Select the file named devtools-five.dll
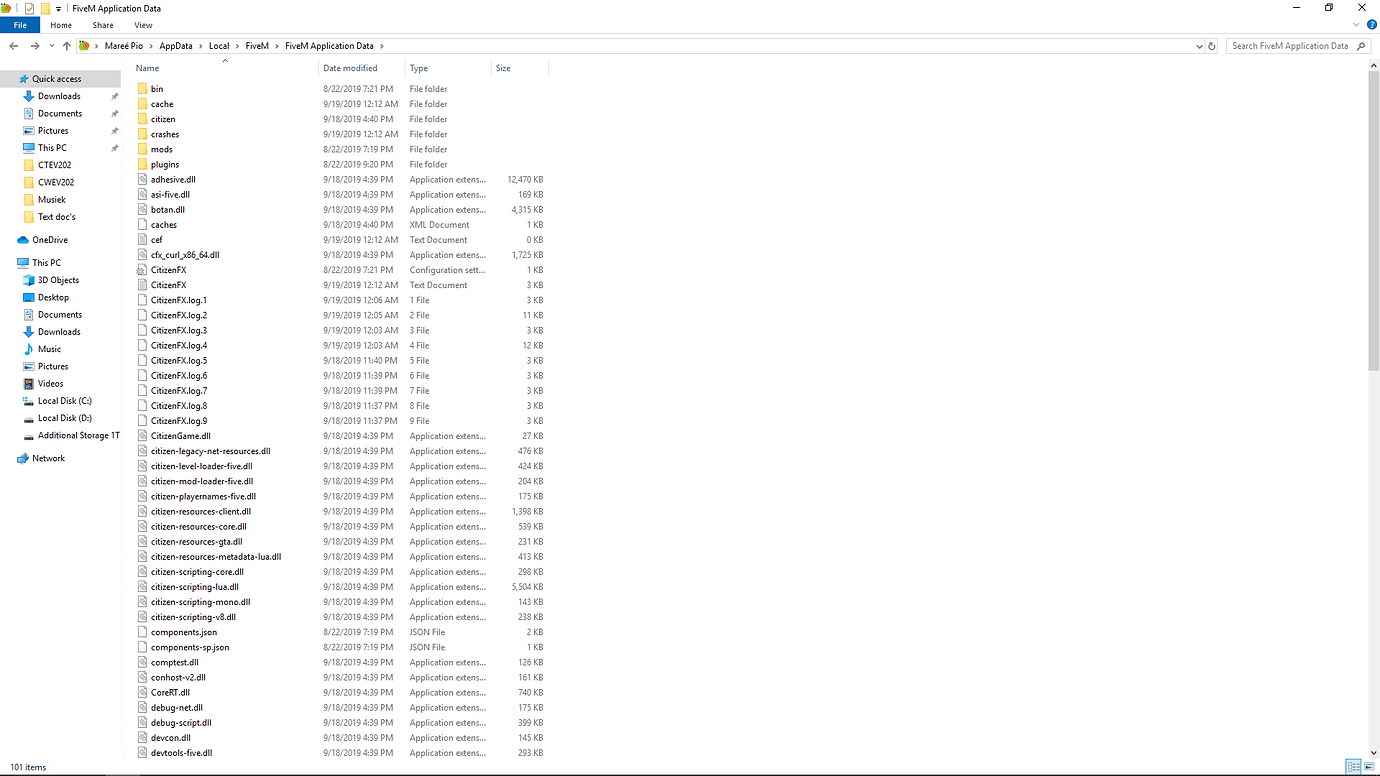The width and height of the screenshot is (1380, 776). tap(182, 753)
